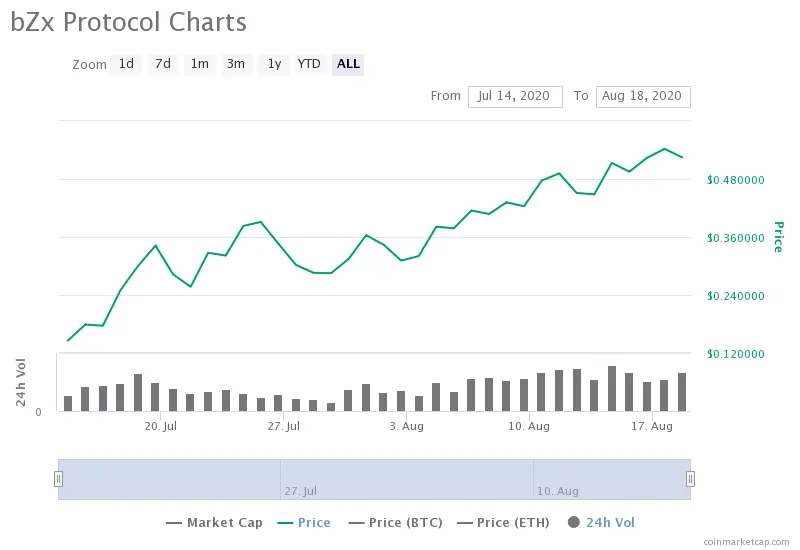Image resolution: width=800 pixels, height=550 pixels.
Task: Click the Market Cap grey line legend marker
Action: pyautogui.click(x=174, y=523)
